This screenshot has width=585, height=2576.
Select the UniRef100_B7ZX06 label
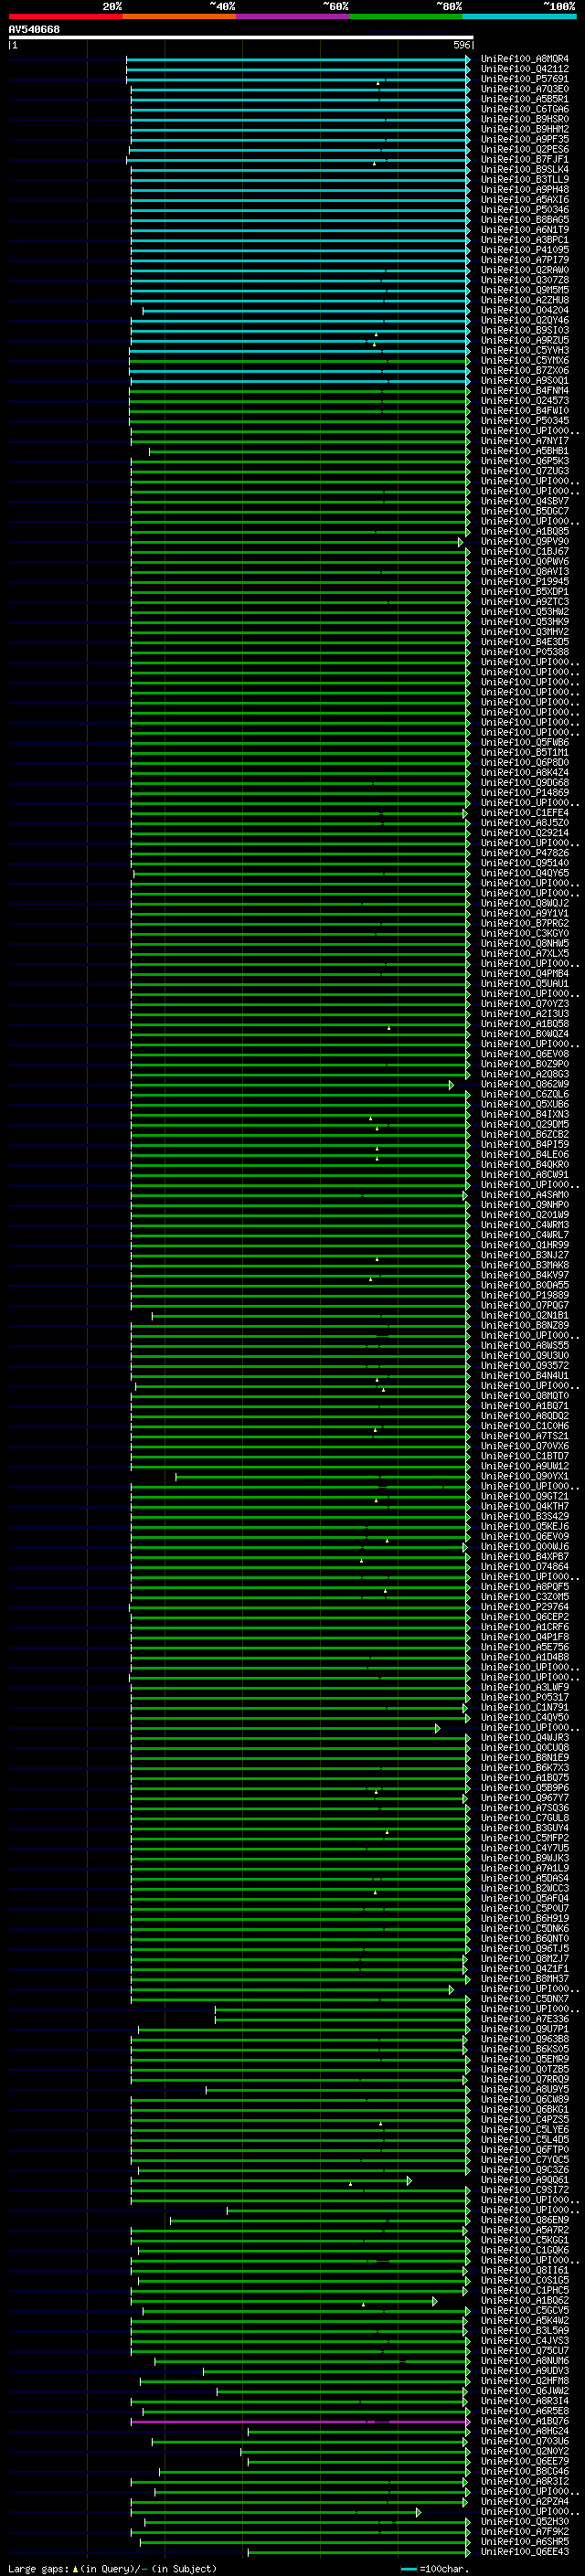(x=525, y=371)
